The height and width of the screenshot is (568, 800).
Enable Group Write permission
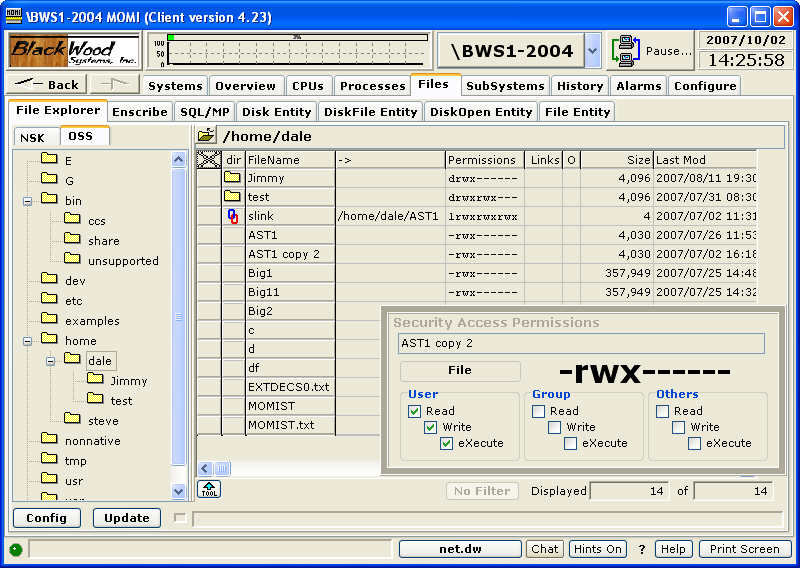[x=555, y=427]
